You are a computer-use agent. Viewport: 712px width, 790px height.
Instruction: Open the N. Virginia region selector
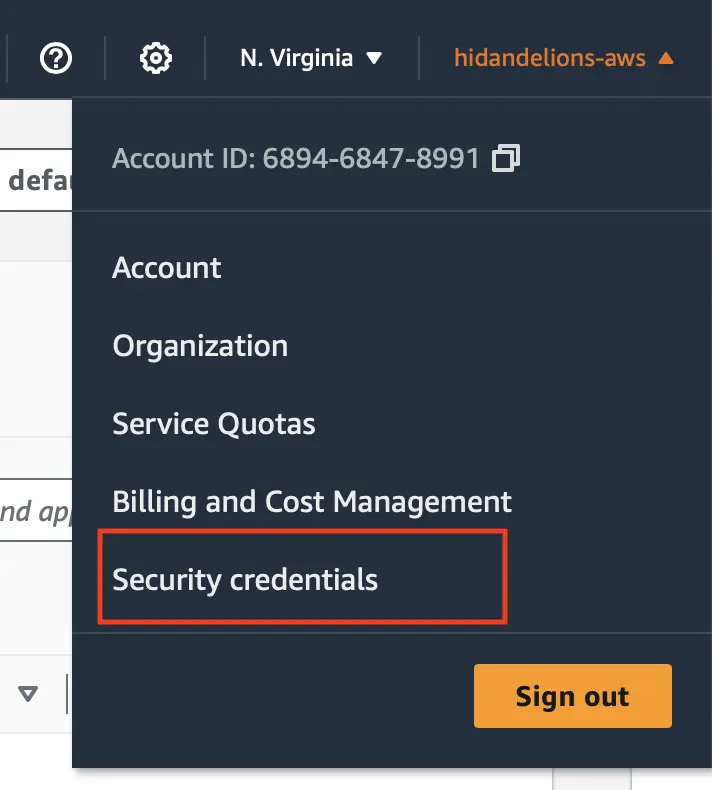[311, 58]
